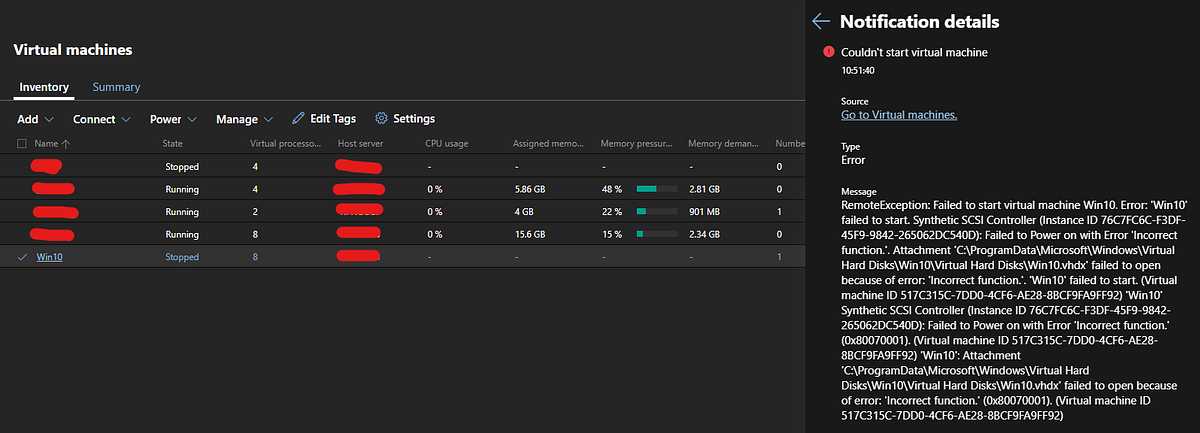Switch to the Summary tab
This screenshot has width=1200, height=433.
116,87
